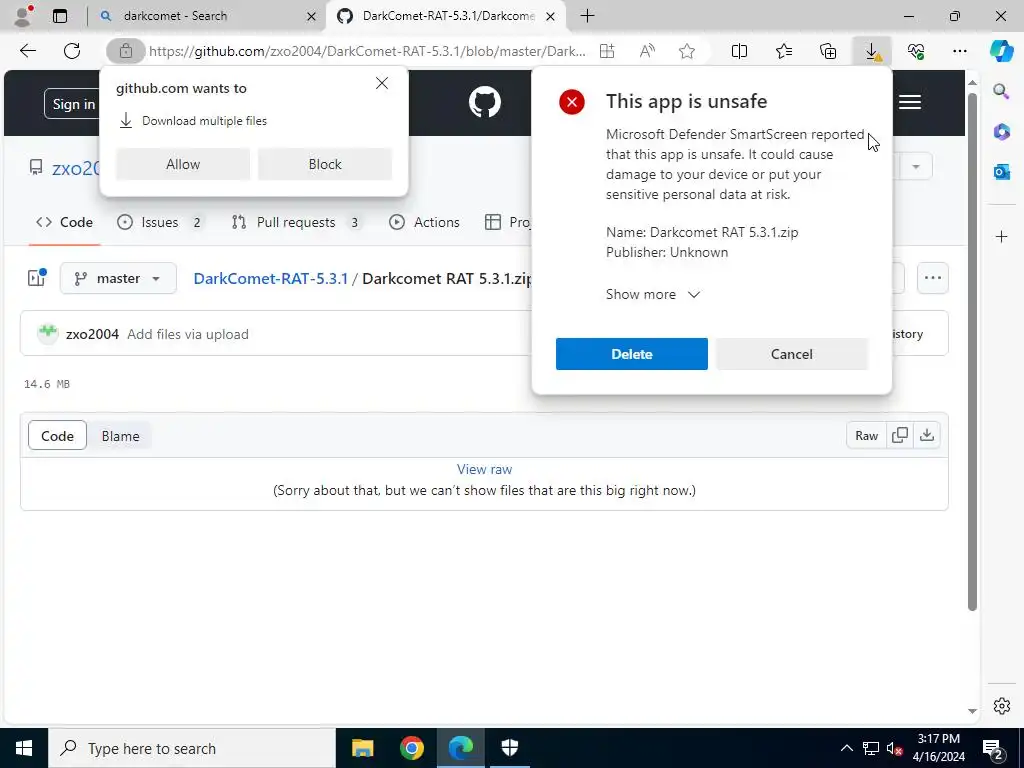Screen dimensions: 1024x768
Task: Expand Show more in SmartScreen dialog
Action: (652, 295)
